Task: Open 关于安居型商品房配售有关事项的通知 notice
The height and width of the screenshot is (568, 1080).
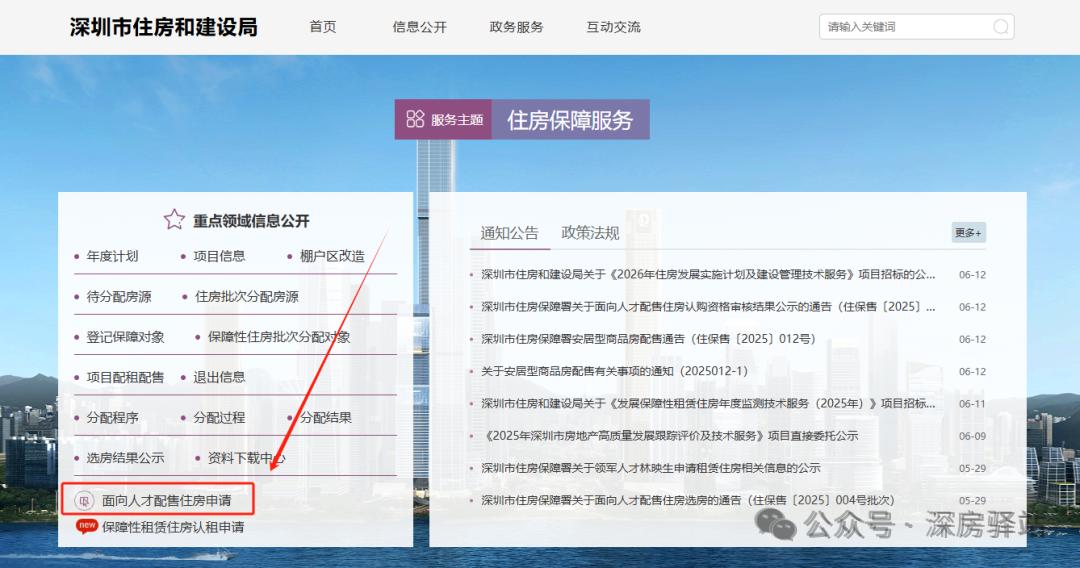Action: coord(614,371)
